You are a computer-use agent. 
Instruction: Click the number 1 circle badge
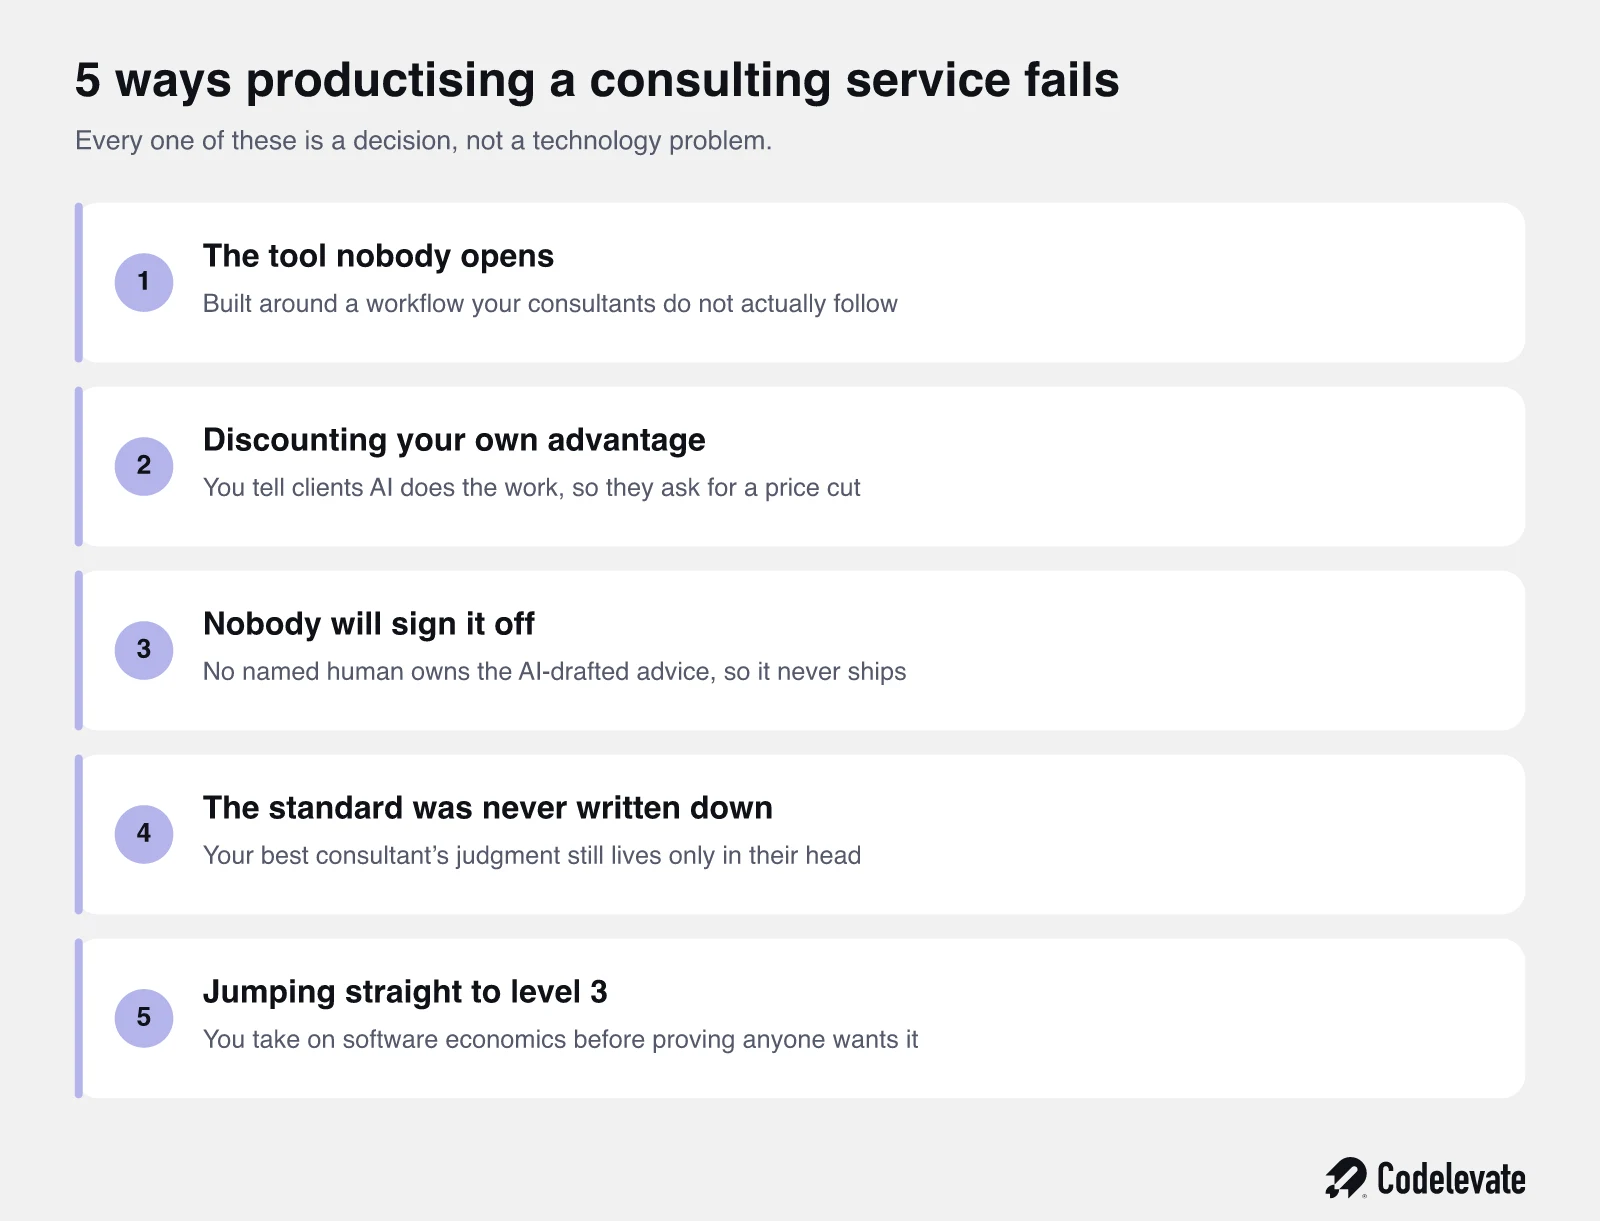[x=144, y=282]
